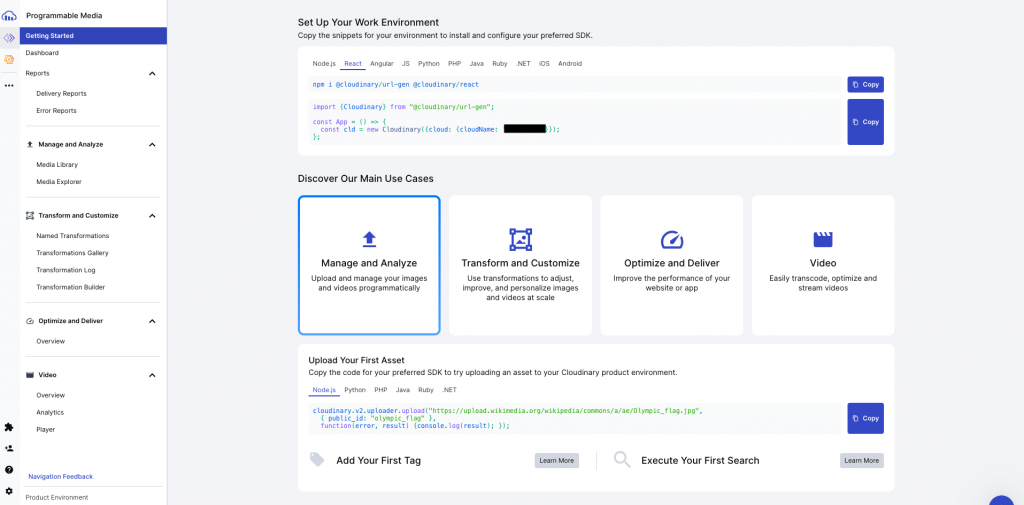Image resolution: width=1024 pixels, height=505 pixels.
Task: Open the settings gear icon
Action: point(9,491)
